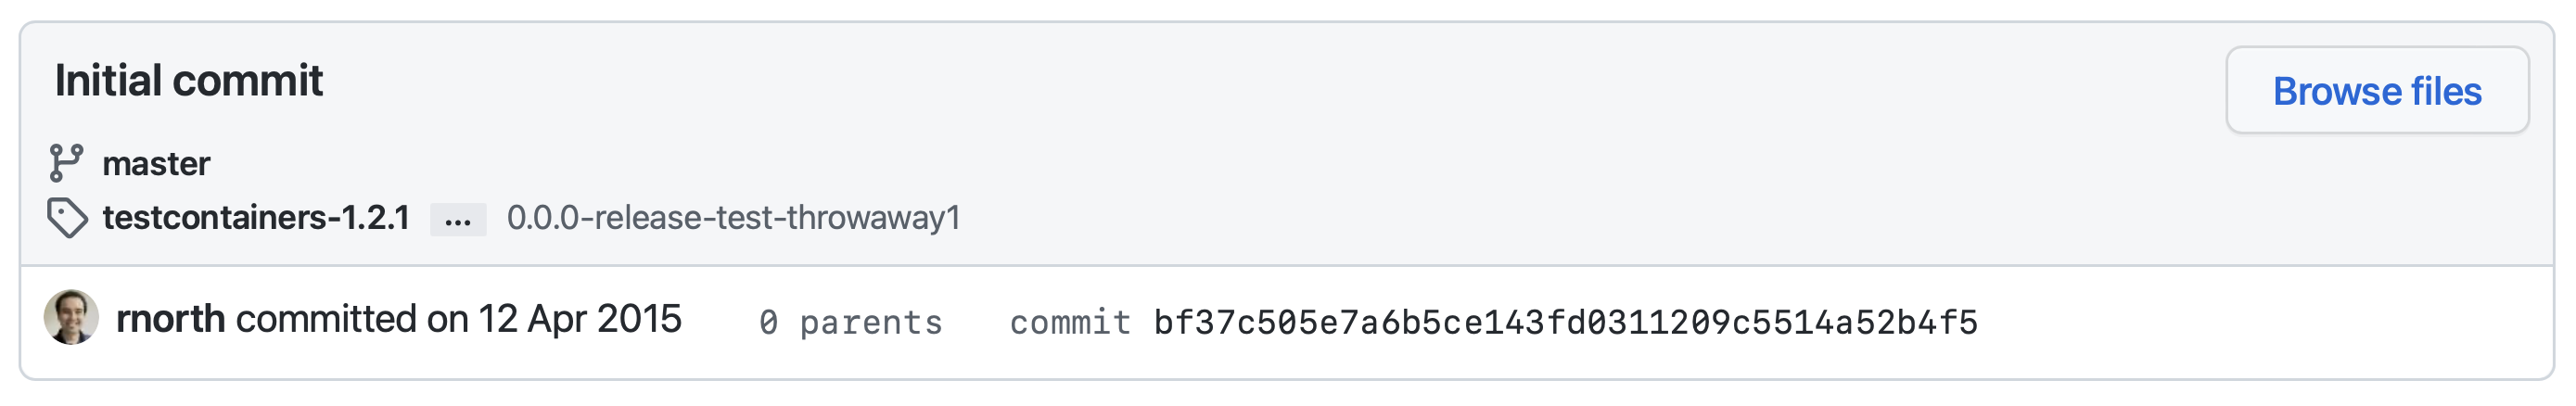Viewport: 2576px width, 406px height.
Task: Click the '0' parent count
Action: (x=768, y=322)
